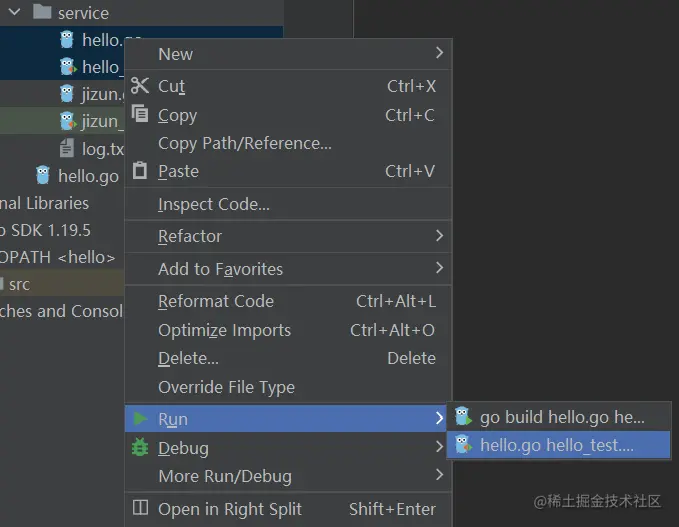Click gopher test icon beside jizun_ file

68,121
